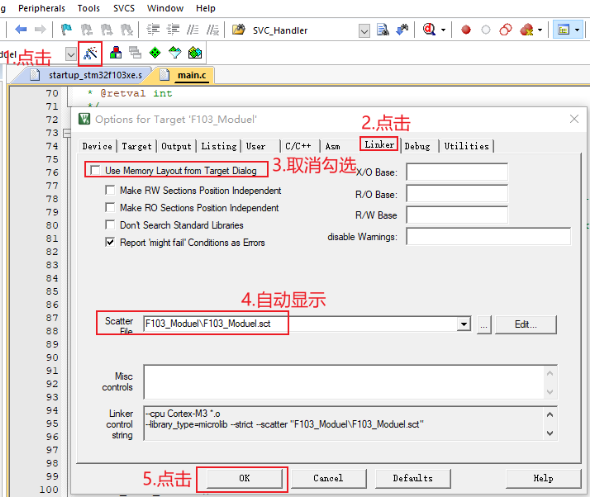This screenshot has width=595, height=503.
Task: Click the Find in Files icon
Action: (x=382, y=30)
